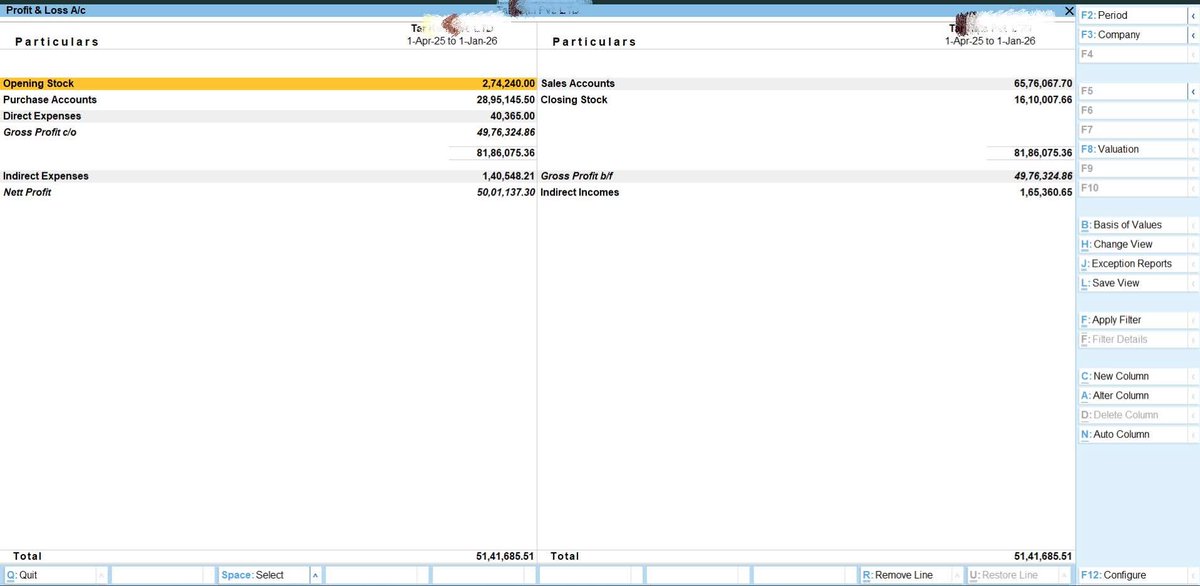1200x586 pixels.
Task: Choose Basis of Values
Action: tap(1131, 225)
